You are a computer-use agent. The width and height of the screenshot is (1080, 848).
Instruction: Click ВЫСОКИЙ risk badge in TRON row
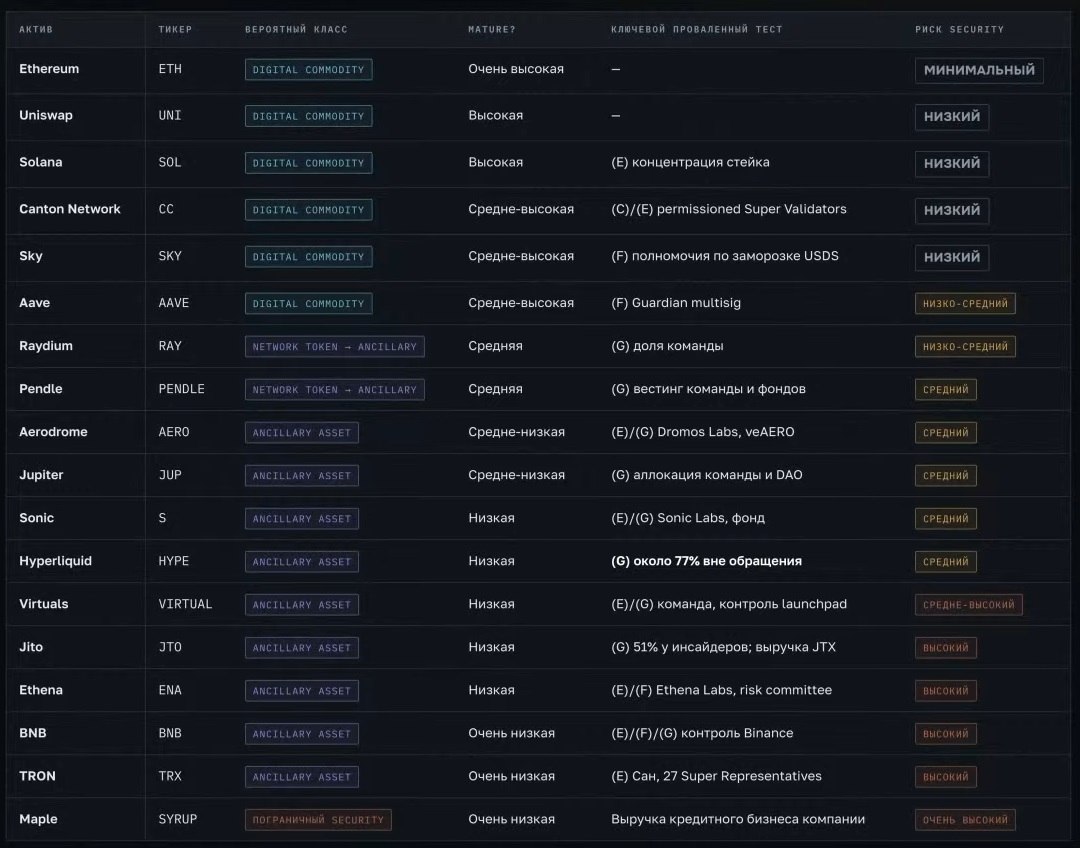(946, 777)
